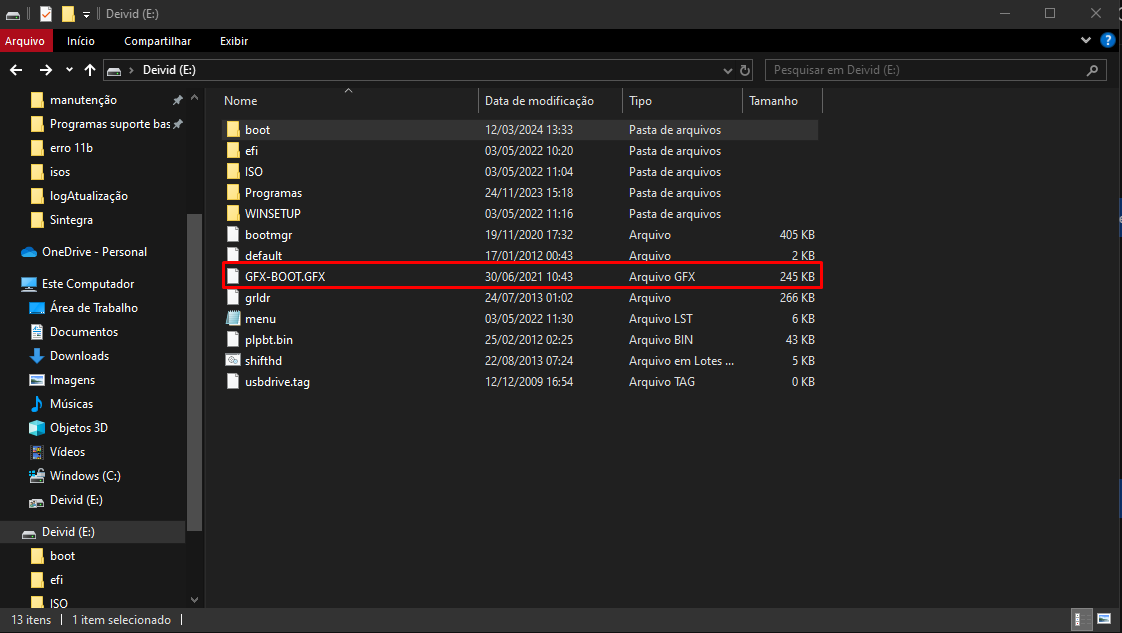Click the usbdrive.tag file icon
This screenshot has width=1122, height=633.
click(x=233, y=382)
